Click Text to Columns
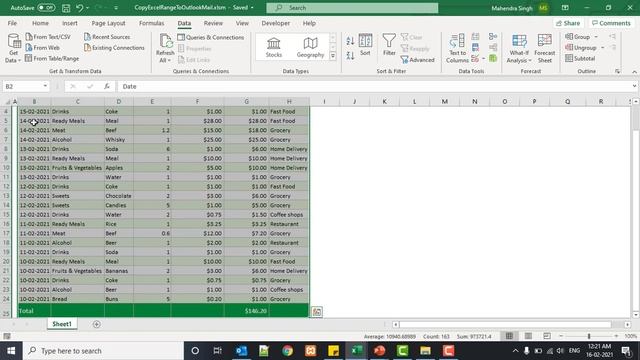Screen dimensions: 640x360 pos(457,49)
